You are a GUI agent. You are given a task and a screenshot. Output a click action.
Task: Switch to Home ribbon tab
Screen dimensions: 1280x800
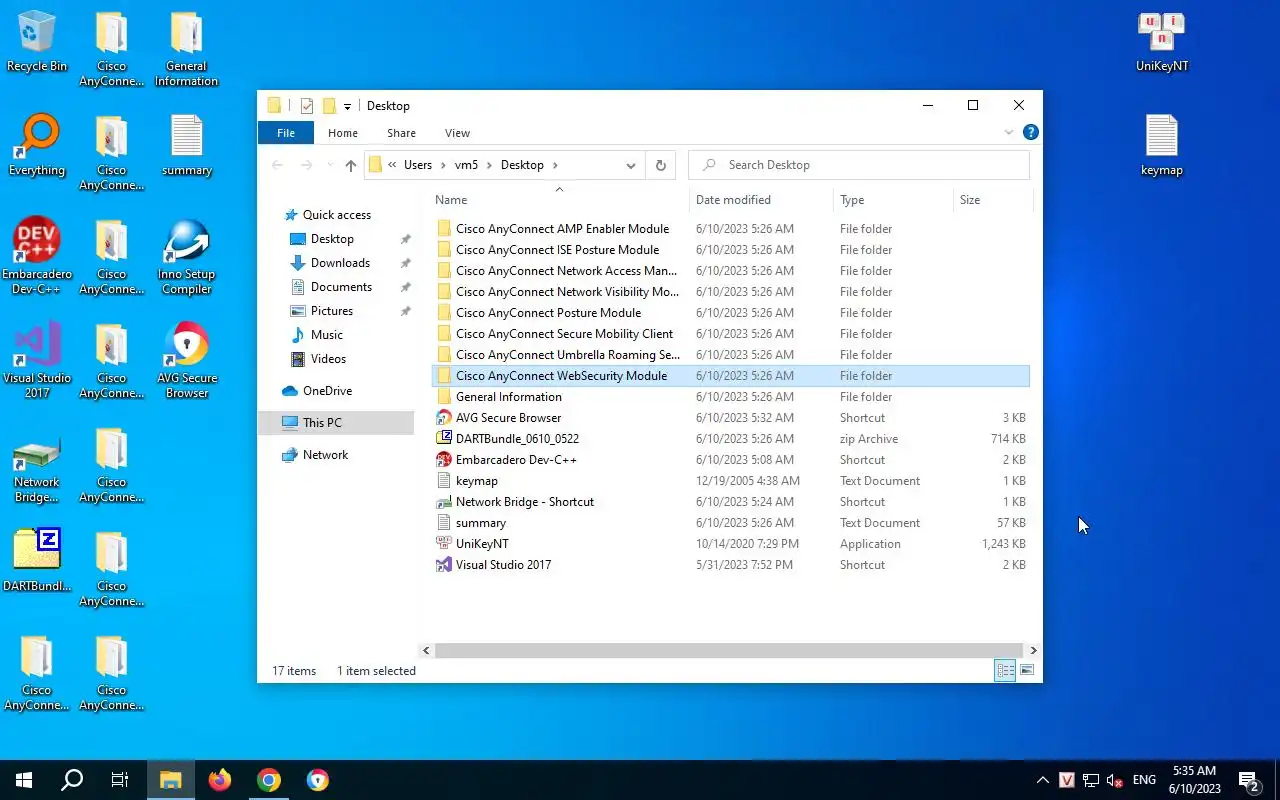click(343, 133)
